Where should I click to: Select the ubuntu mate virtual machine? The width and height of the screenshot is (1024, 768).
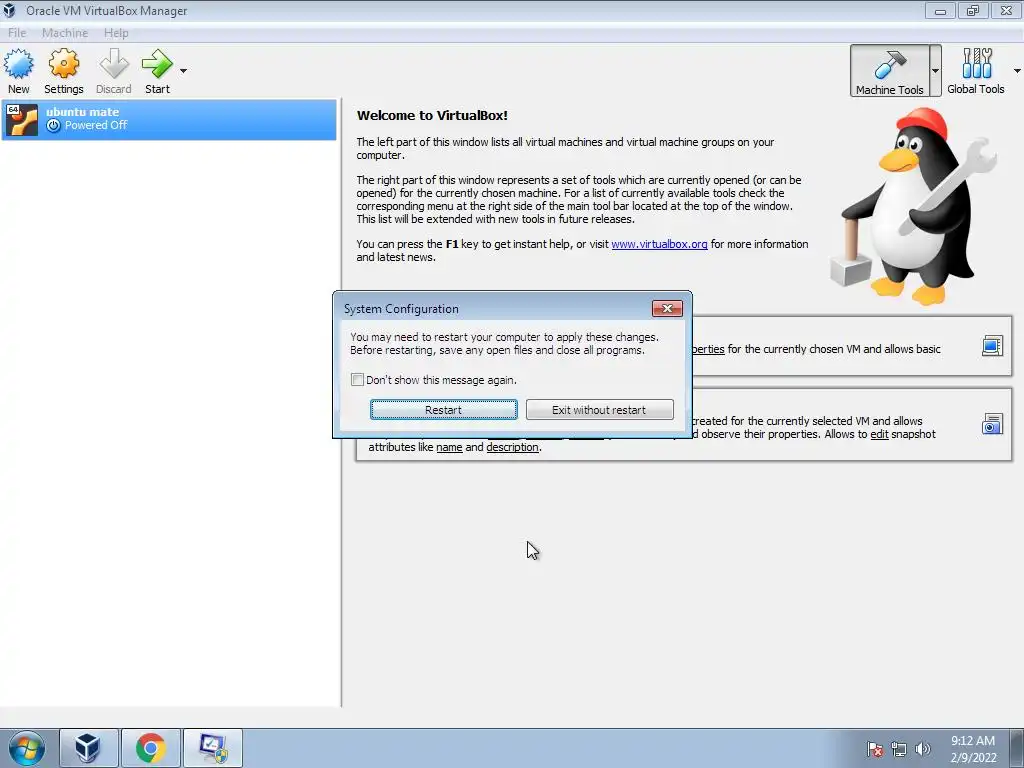pyautogui.click(x=168, y=120)
